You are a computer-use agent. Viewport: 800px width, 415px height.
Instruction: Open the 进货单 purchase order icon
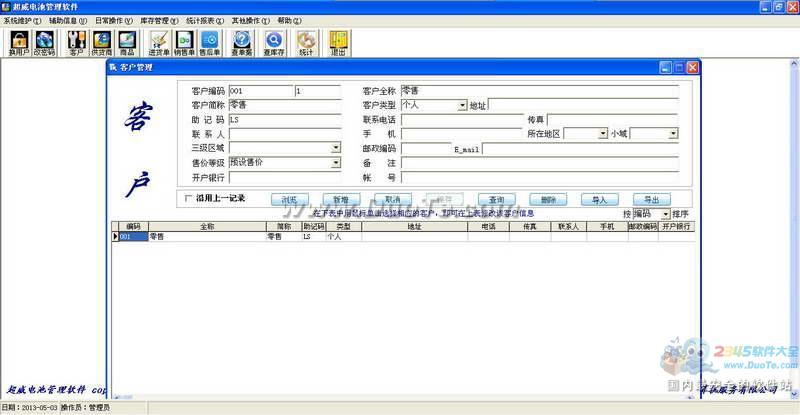(159, 43)
